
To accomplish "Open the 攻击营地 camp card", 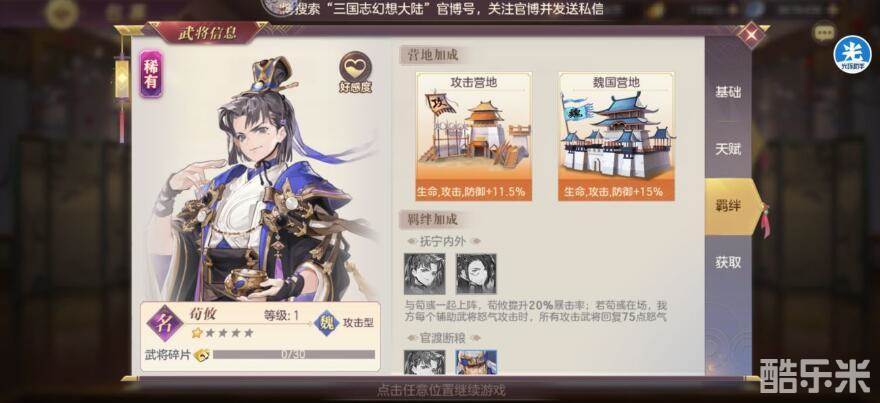I will point(474,136).
